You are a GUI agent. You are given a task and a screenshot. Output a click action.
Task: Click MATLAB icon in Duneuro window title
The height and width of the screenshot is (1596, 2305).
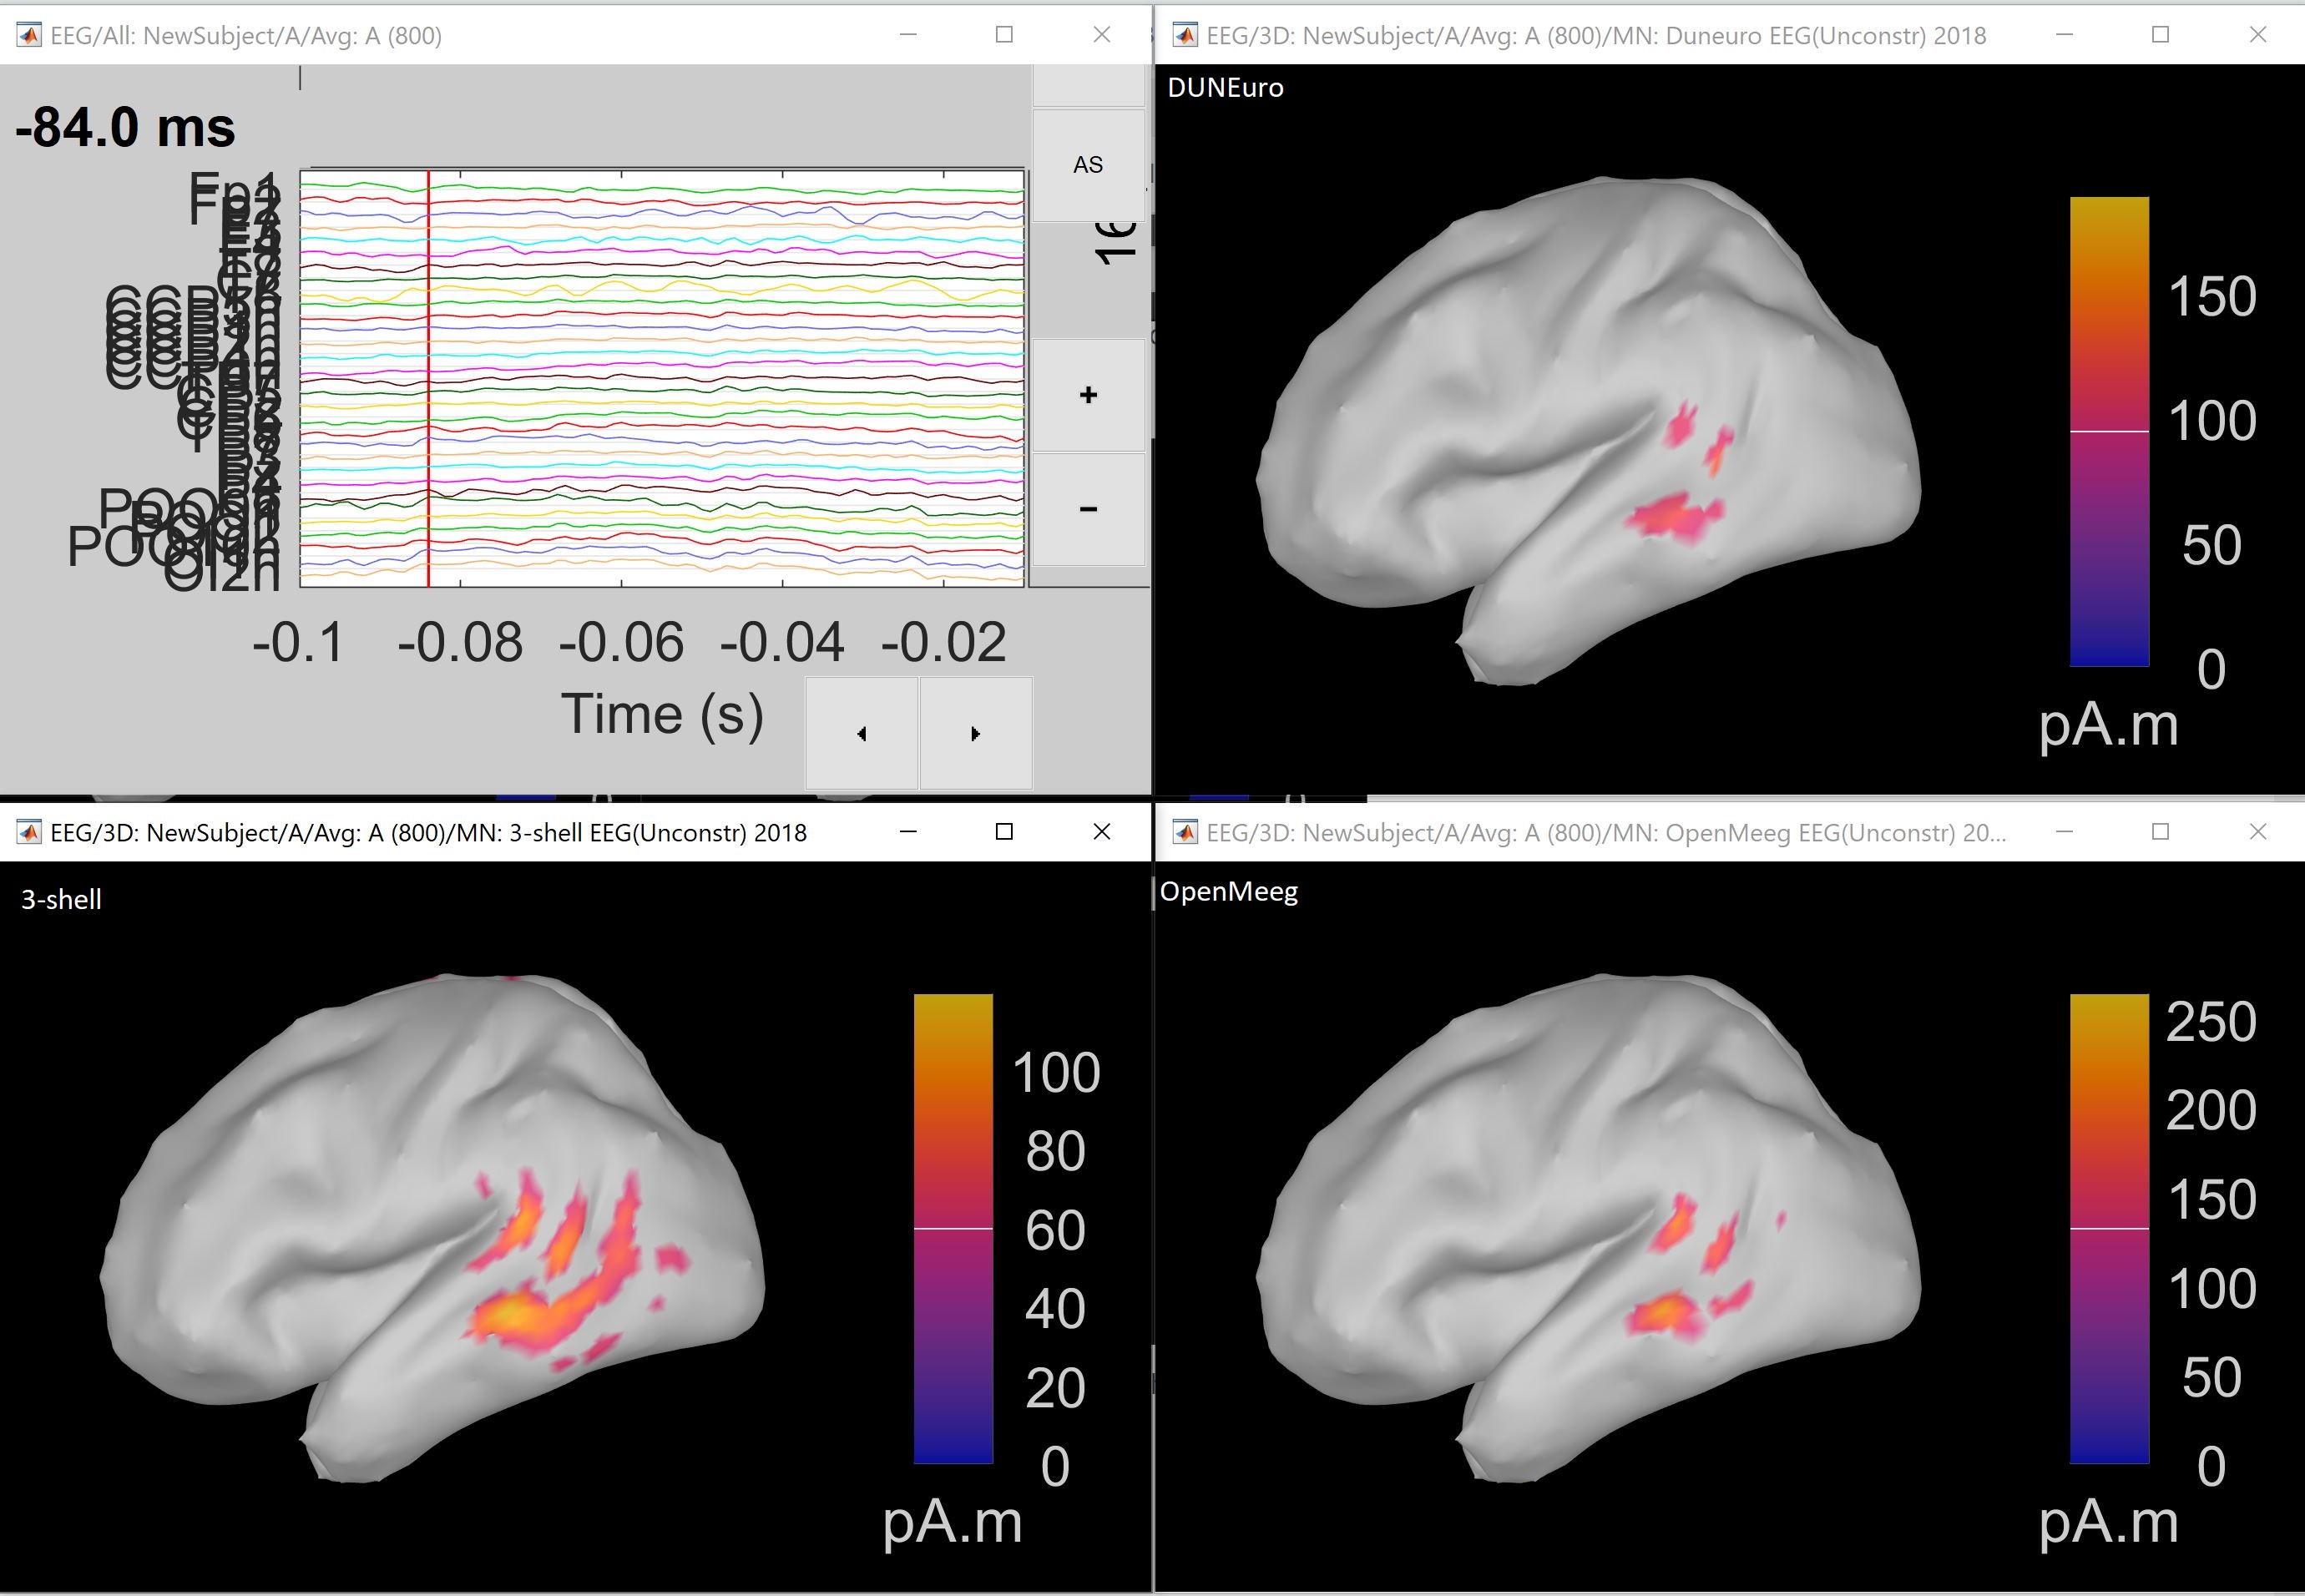pyautogui.click(x=1185, y=35)
